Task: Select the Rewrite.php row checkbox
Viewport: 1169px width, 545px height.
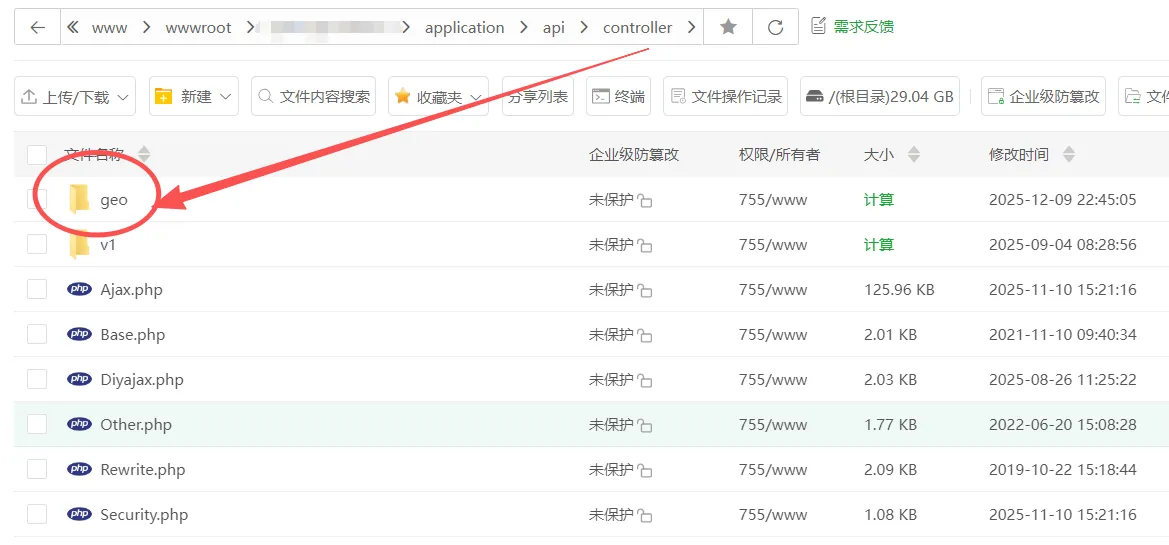Action: pos(37,470)
